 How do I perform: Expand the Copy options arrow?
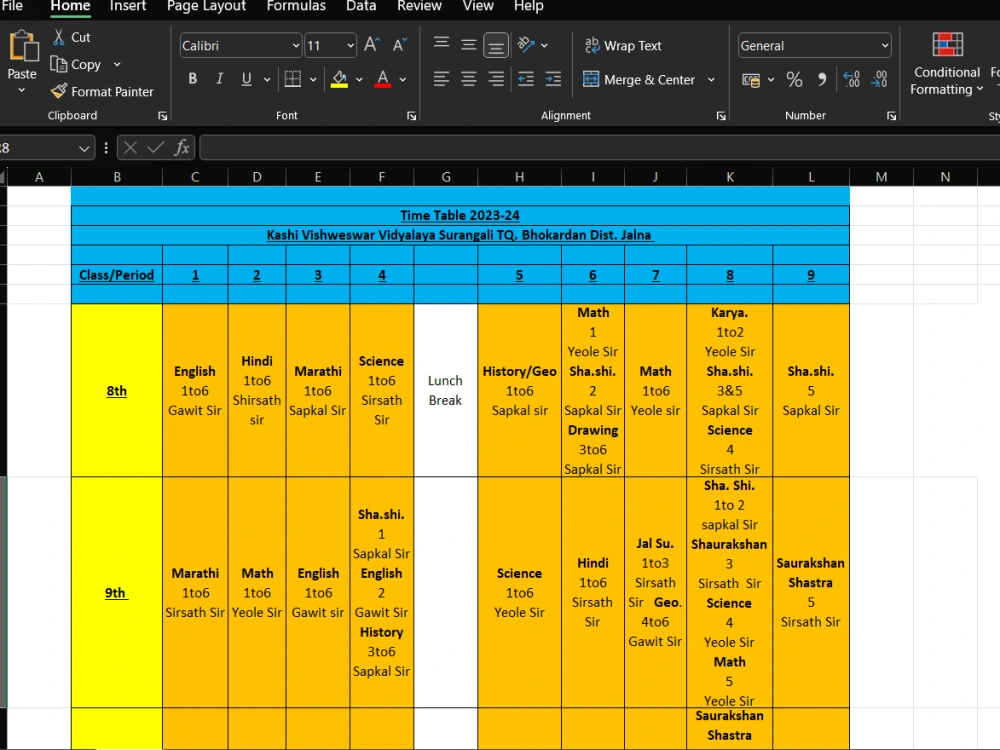click(117, 64)
